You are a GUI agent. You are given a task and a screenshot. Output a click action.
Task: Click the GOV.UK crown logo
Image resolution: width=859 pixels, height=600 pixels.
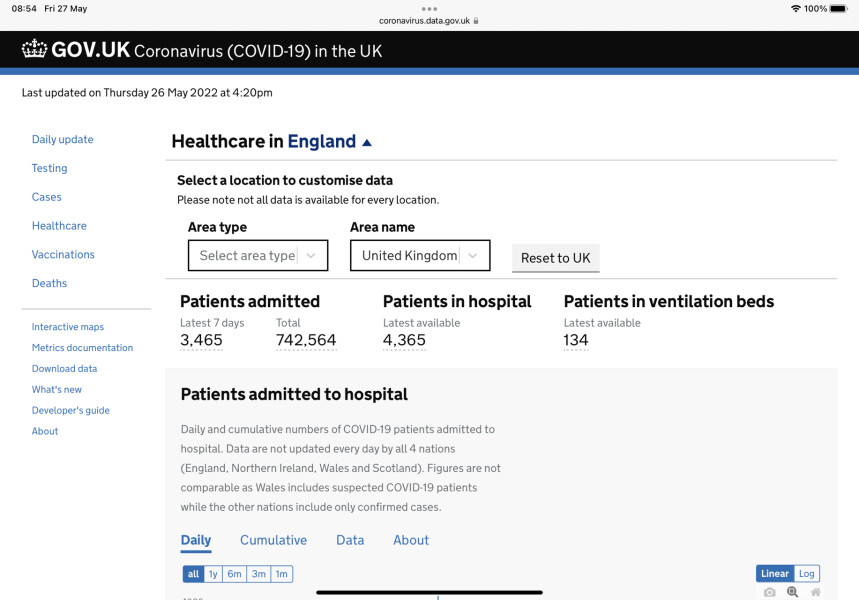pyautogui.click(x=34, y=49)
